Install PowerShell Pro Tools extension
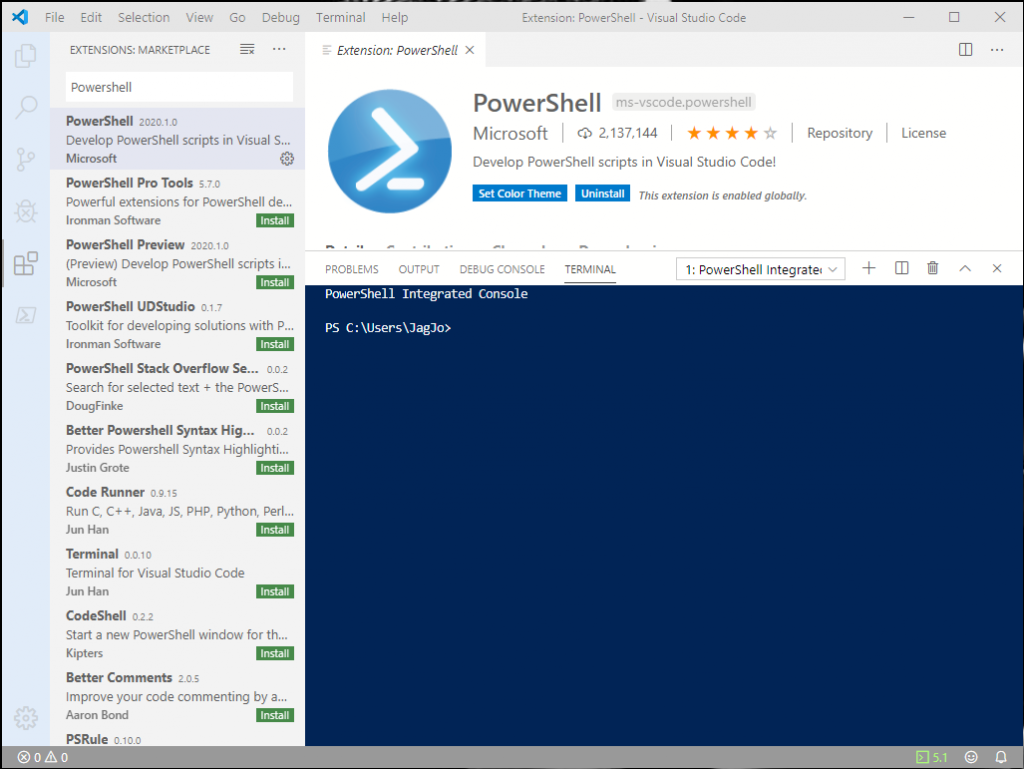 point(275,221)
